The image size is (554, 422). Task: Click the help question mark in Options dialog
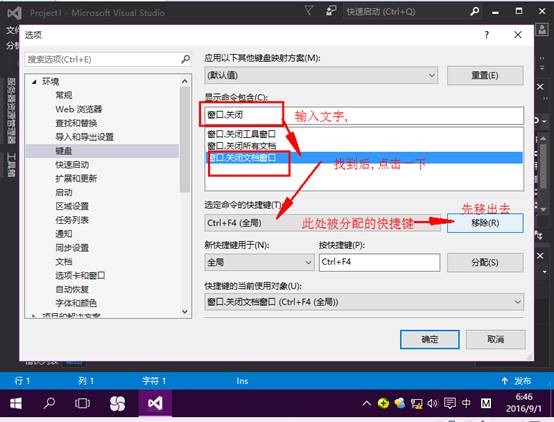point(487,35)
